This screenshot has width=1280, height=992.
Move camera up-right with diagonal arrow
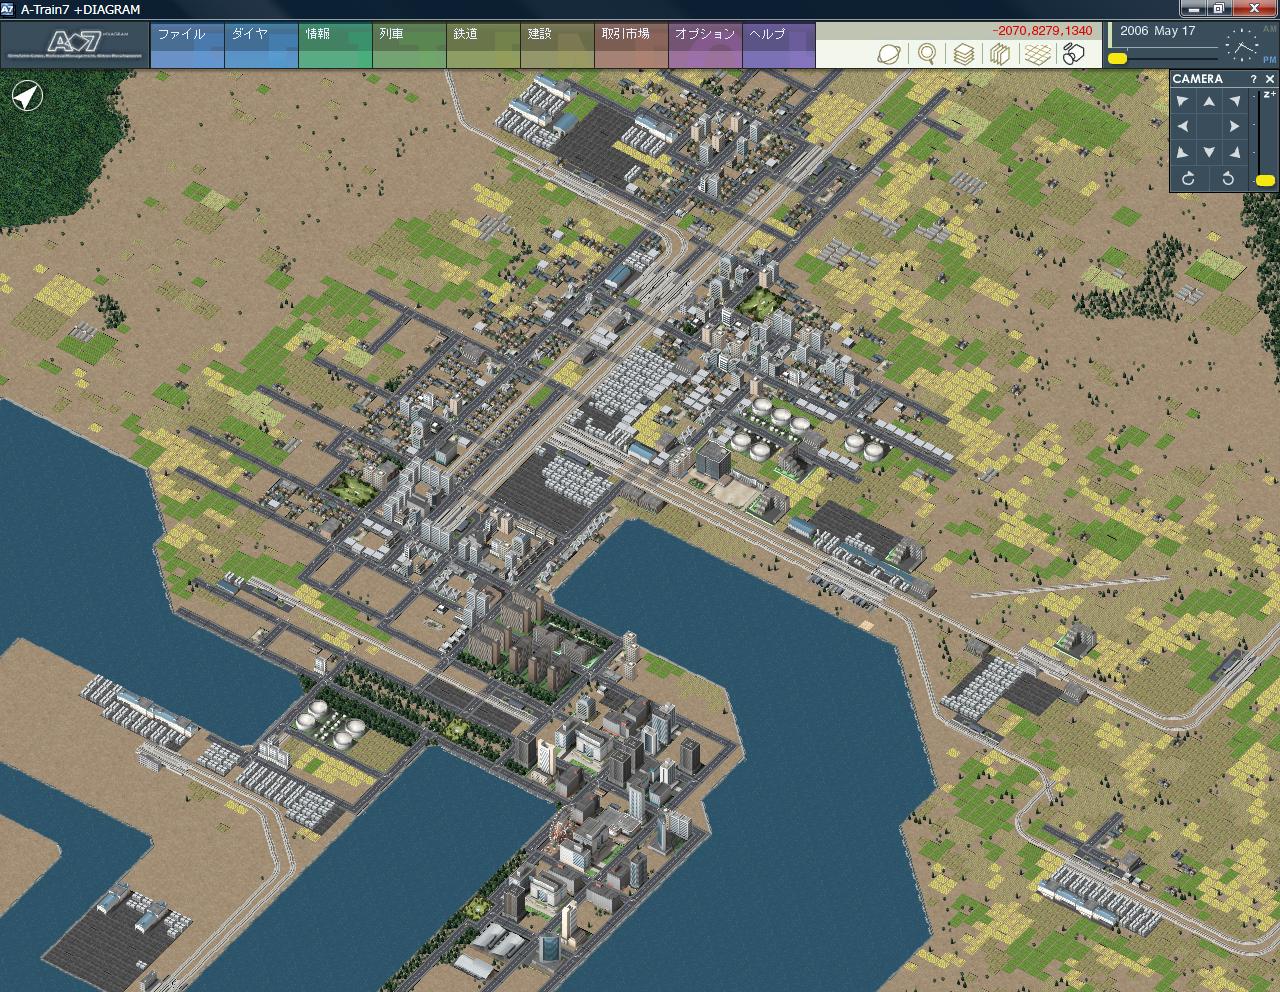tap(1235, 101)
